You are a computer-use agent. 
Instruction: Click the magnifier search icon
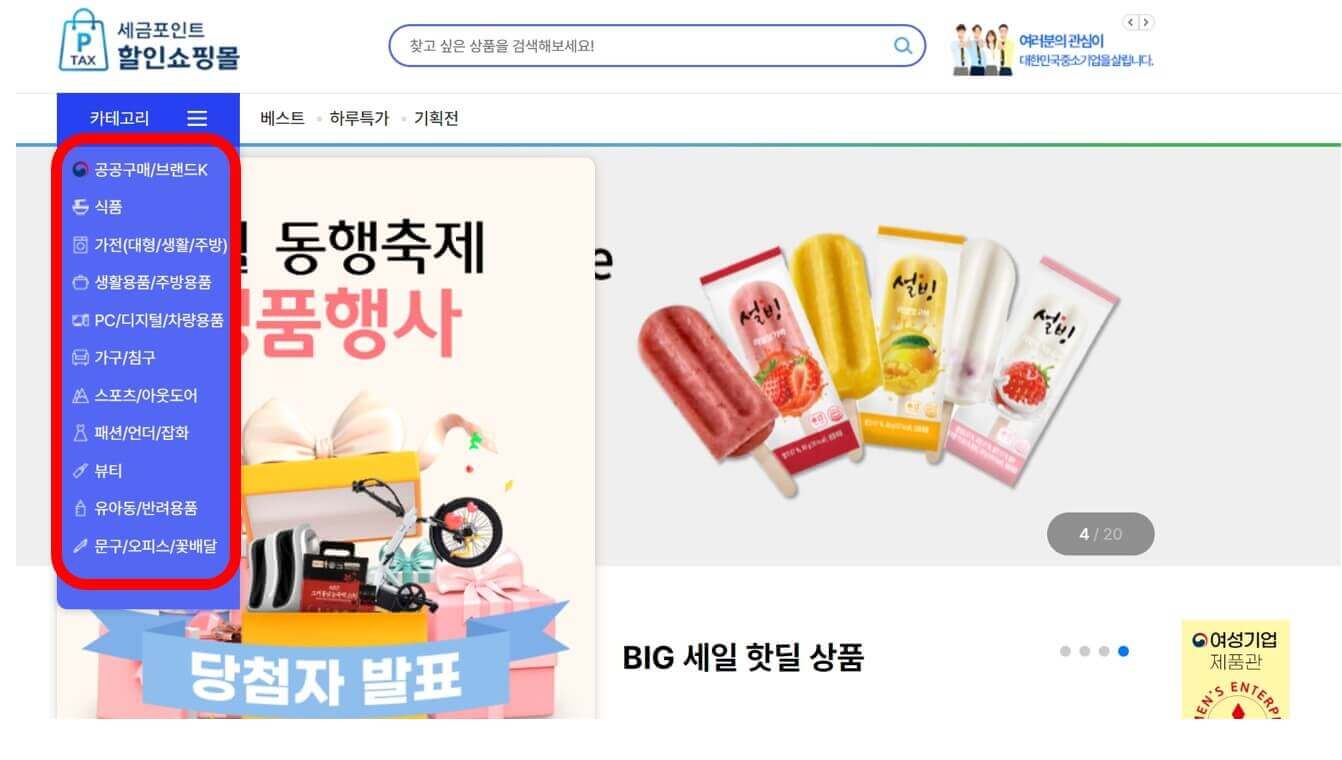point(902,46)
